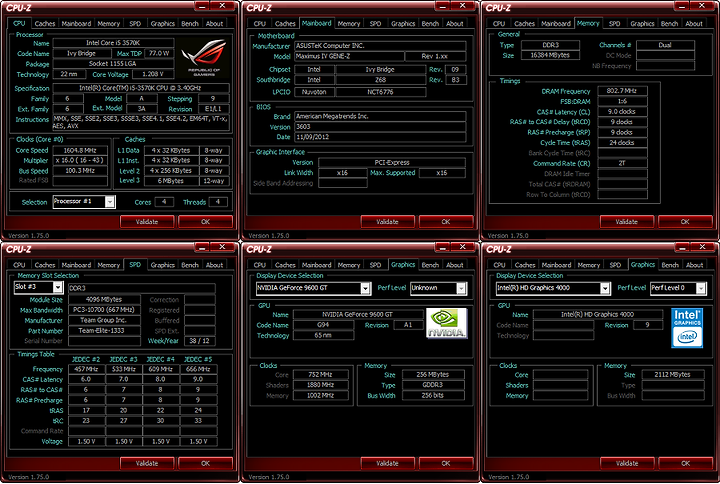Click the Week/Year 38 / 12 field
This screenshot has width=720, height=484.
199,341
